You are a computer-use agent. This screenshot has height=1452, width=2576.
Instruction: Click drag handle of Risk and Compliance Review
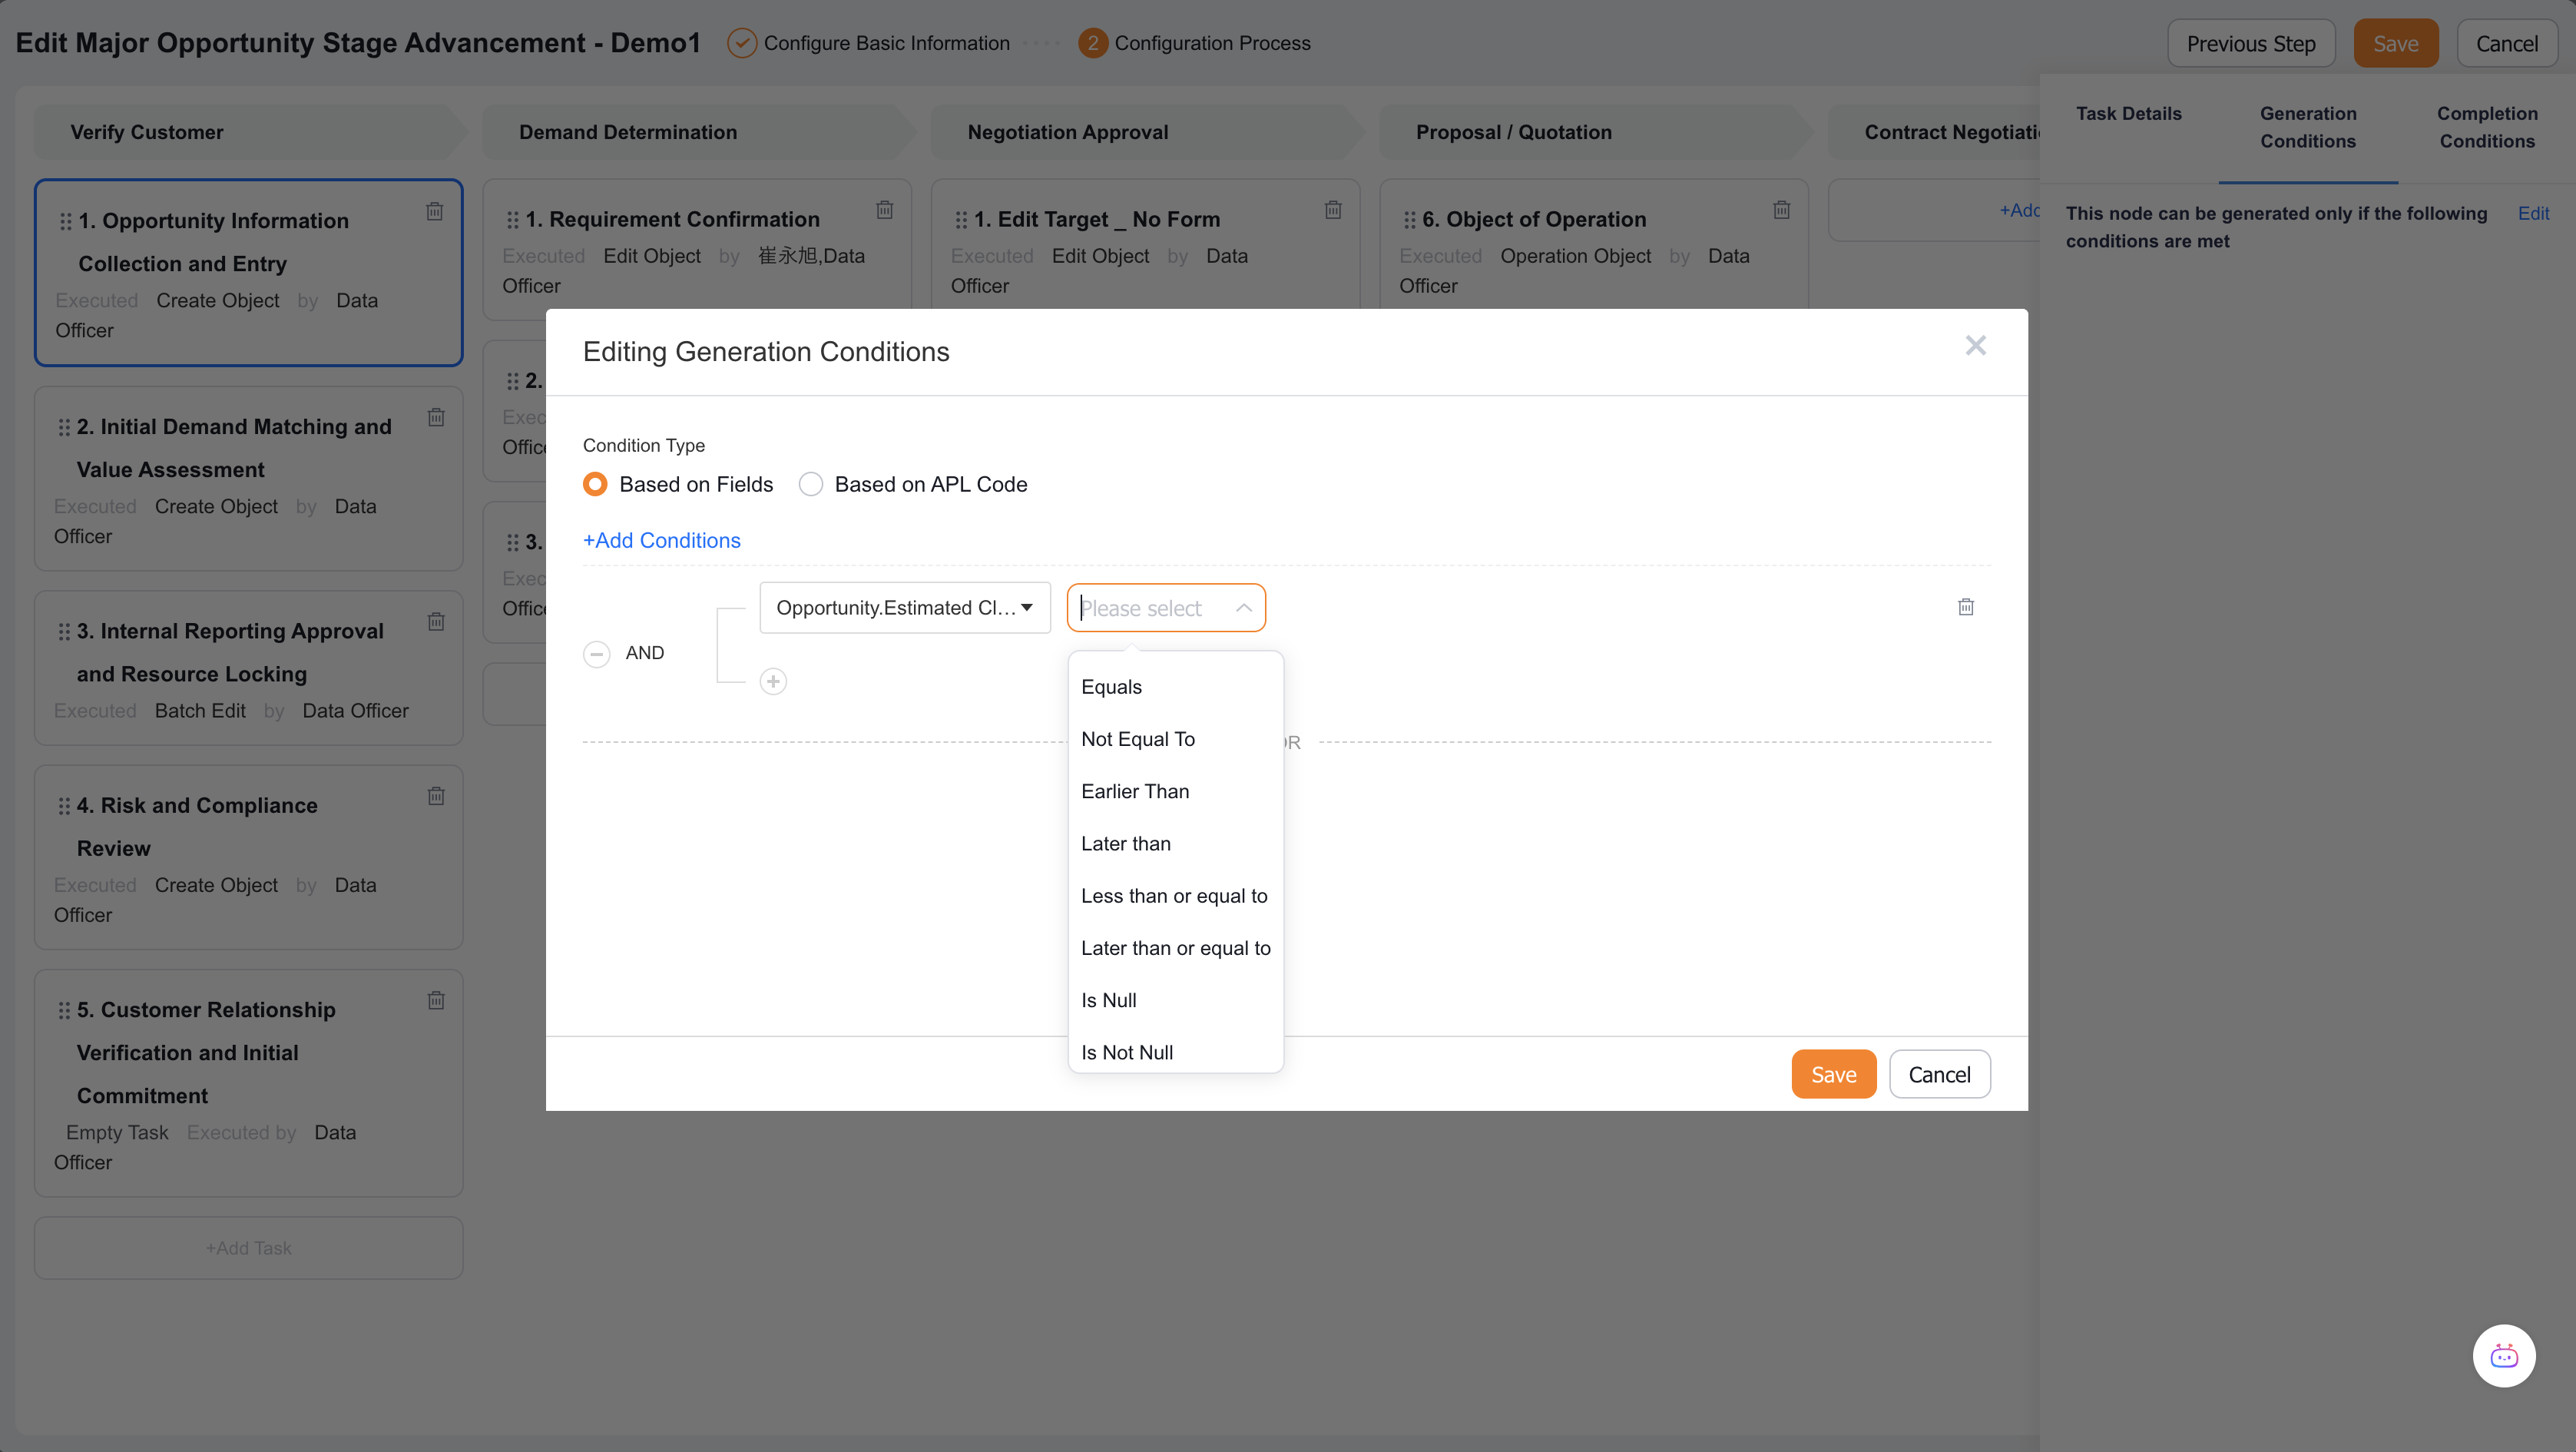(x=64, y=806)
